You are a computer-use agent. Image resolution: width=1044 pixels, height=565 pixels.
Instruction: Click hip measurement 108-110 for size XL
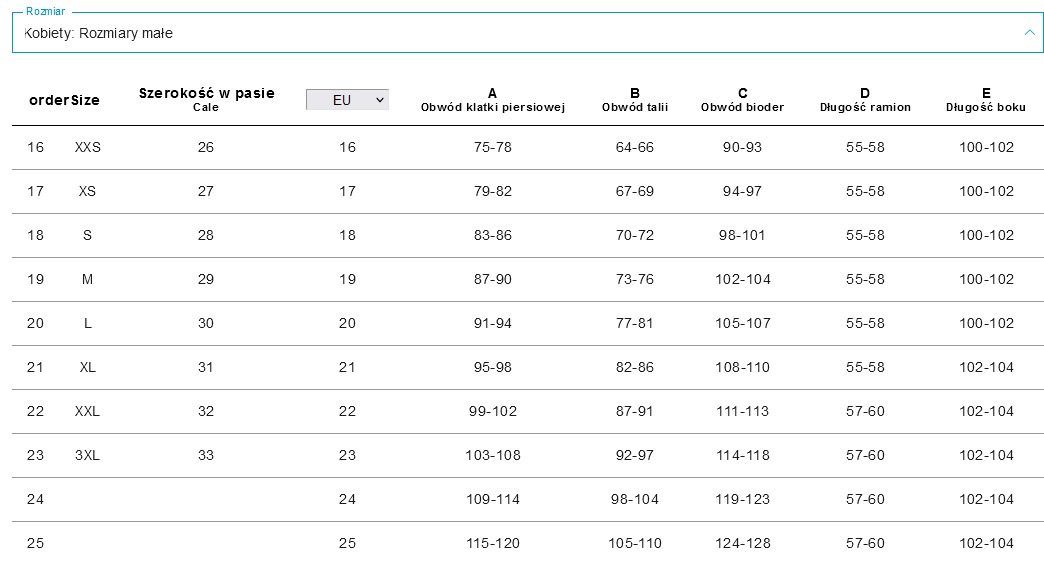(742, 367)
